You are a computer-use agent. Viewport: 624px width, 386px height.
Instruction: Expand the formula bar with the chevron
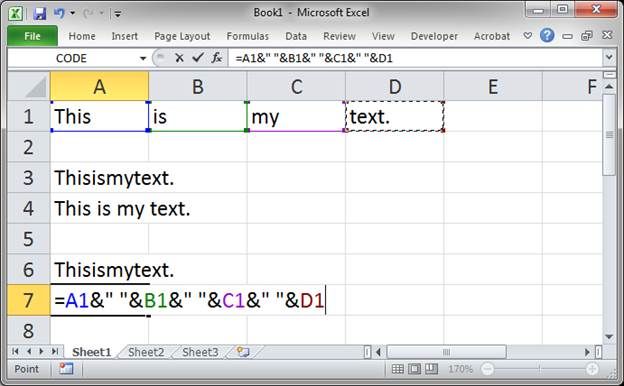click(609, 58)
